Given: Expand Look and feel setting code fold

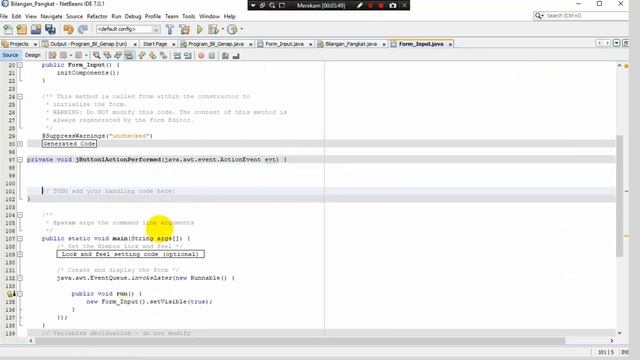Looking at the screenshot, I should click(x=20, y=254).
